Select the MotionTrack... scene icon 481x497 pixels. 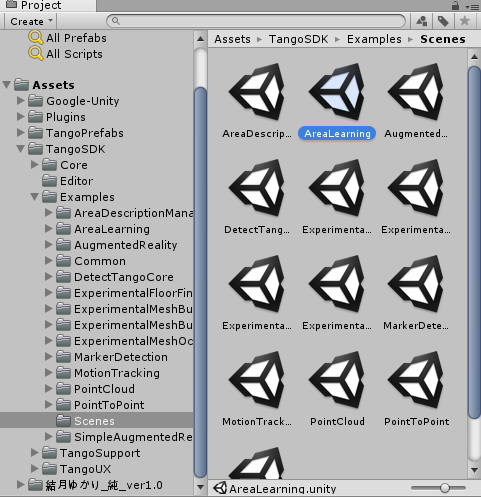tap(257, 380)
